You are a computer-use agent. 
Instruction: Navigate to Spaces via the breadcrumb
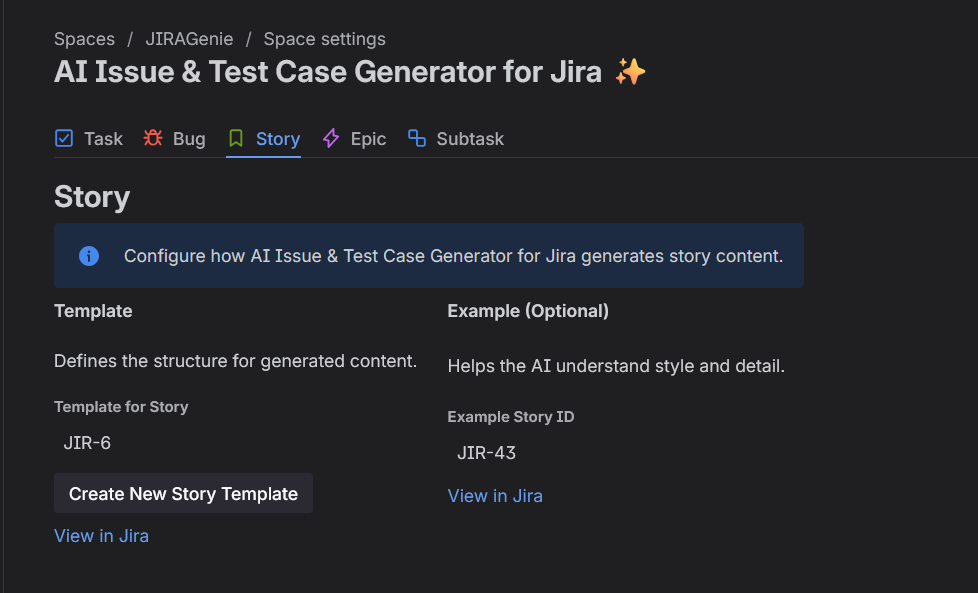pyautogui.click(x=84, y=38)
